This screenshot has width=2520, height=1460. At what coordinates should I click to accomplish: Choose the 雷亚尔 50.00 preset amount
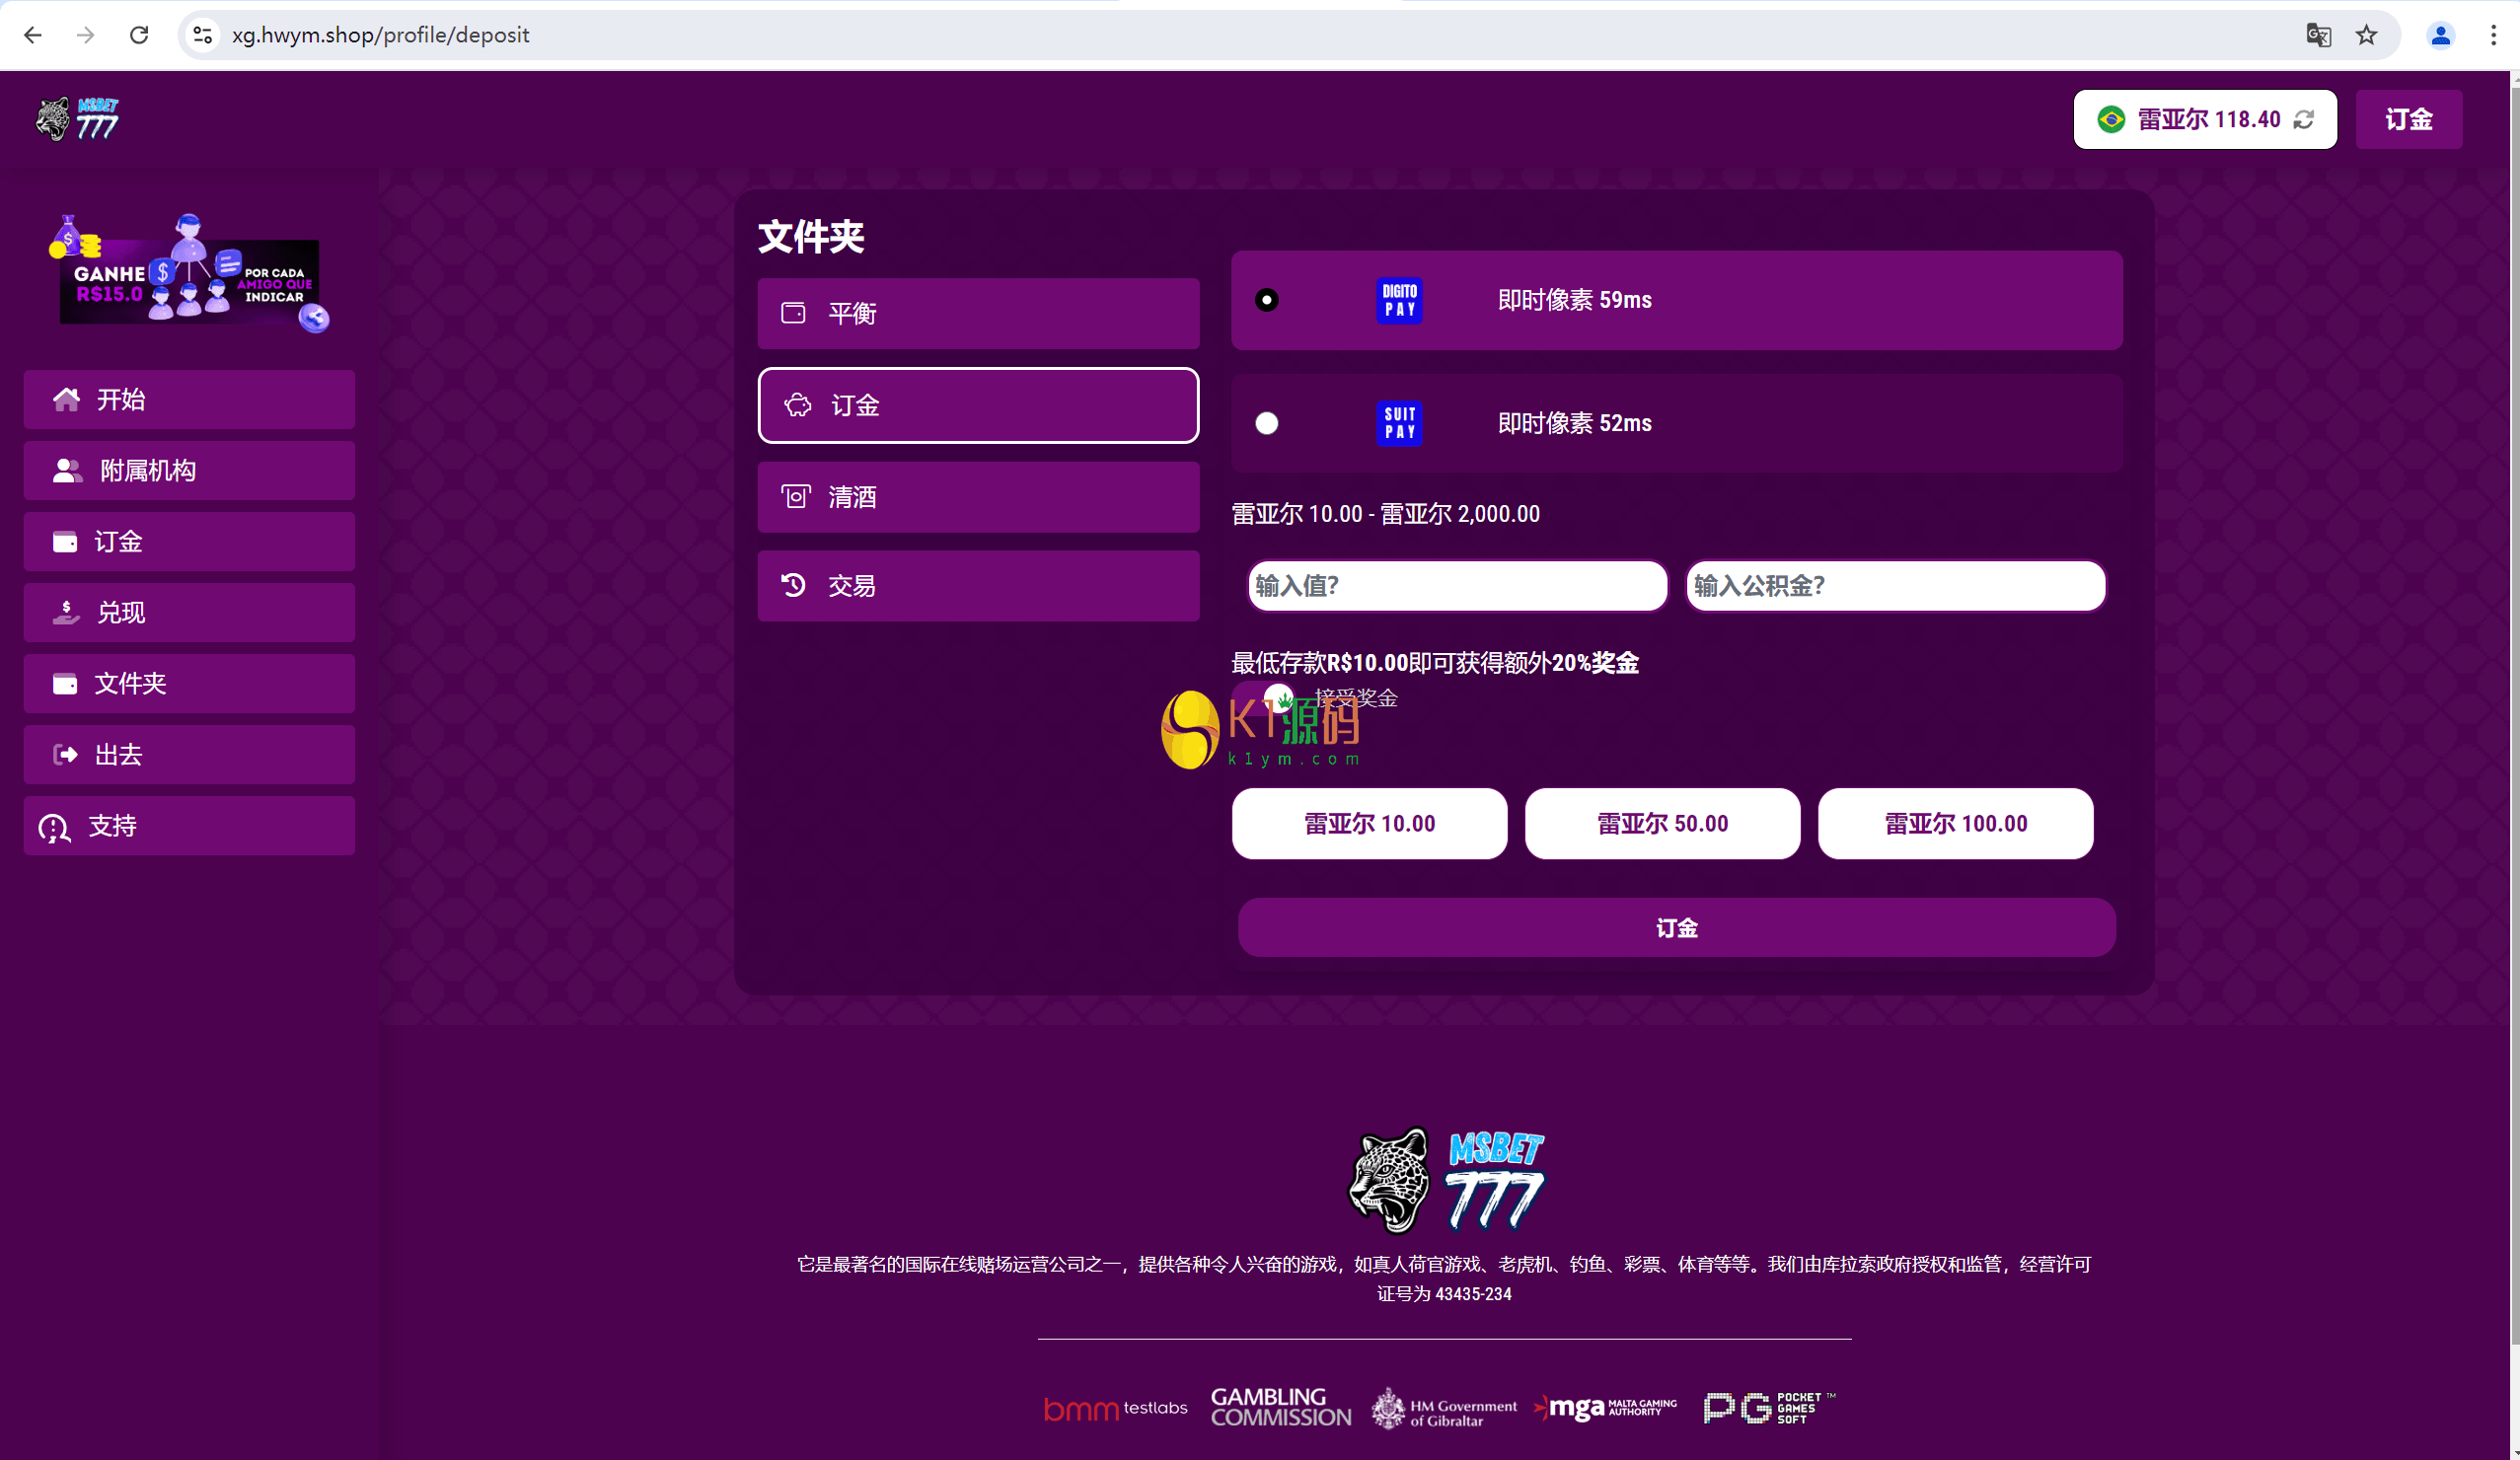point(1662,824)
